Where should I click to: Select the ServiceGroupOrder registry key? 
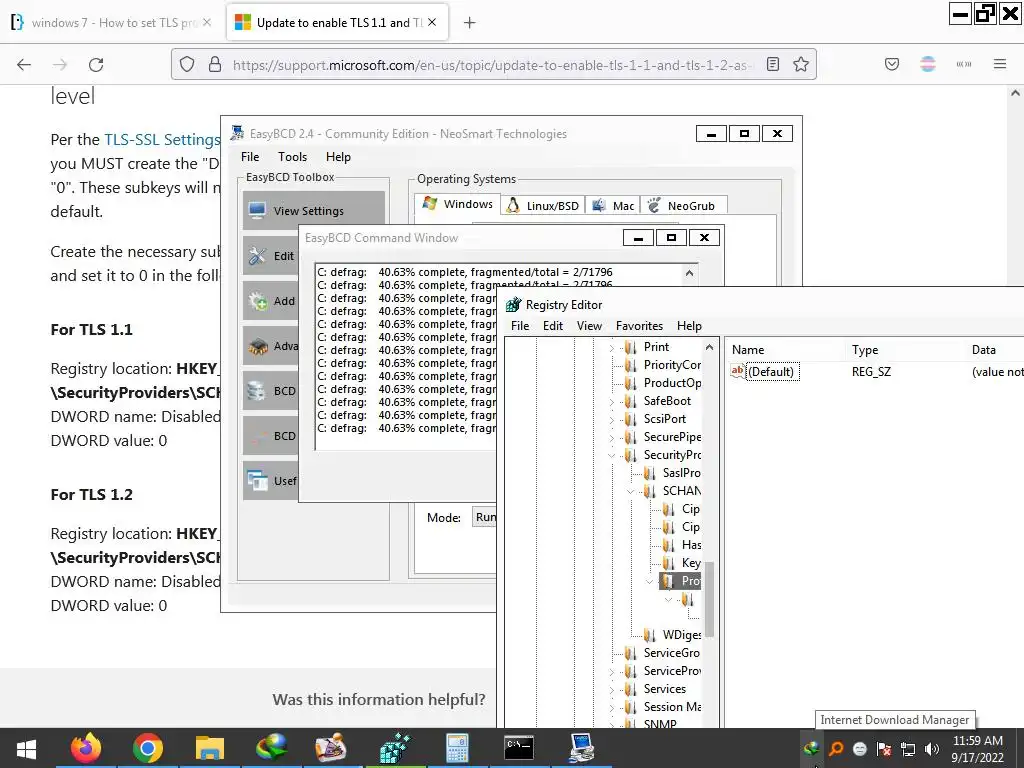pyautogui.click(x=672, y=652)
